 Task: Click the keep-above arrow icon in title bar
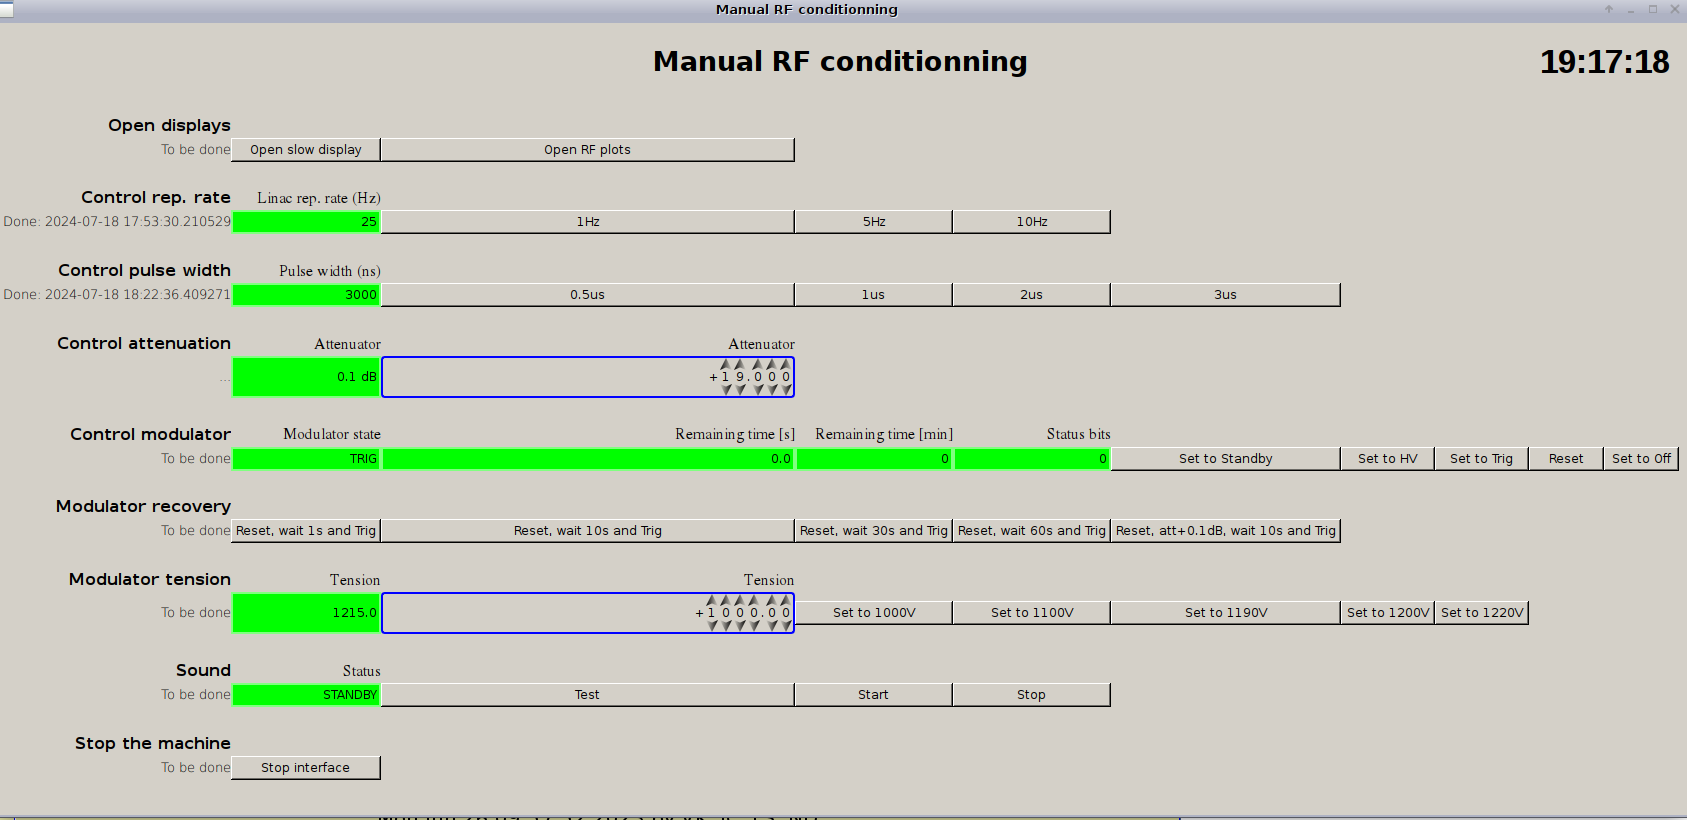point(1609,9)
